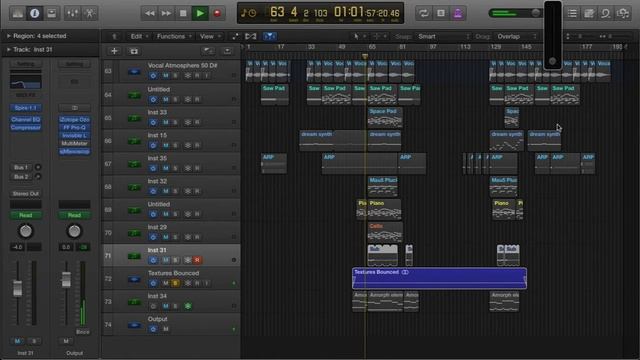Toggle the Inspector info button

pyautogui.click(x=35, y=13)
